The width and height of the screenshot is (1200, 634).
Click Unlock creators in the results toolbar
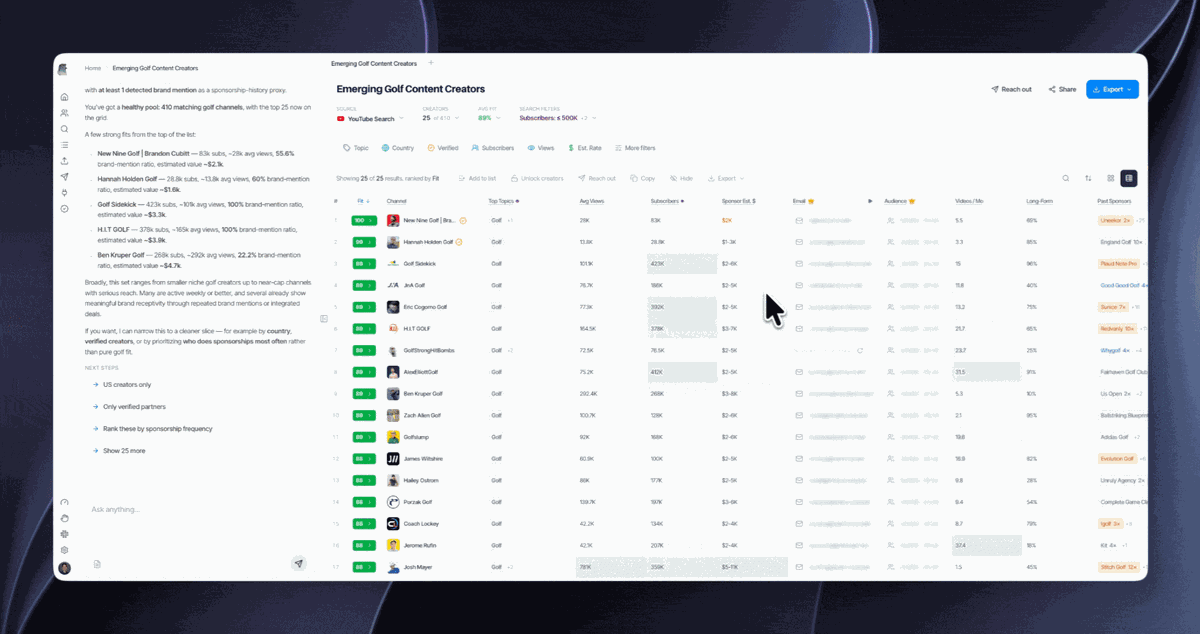(538, 178)
